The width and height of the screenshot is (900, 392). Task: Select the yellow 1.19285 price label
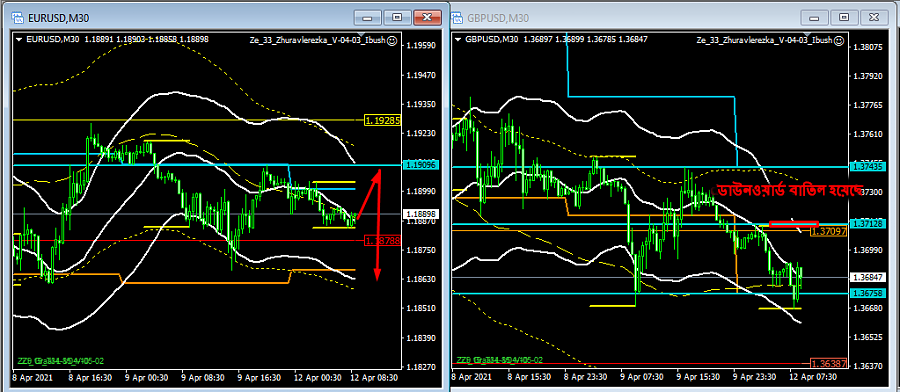pyautogui.click(x=383, y=121)
